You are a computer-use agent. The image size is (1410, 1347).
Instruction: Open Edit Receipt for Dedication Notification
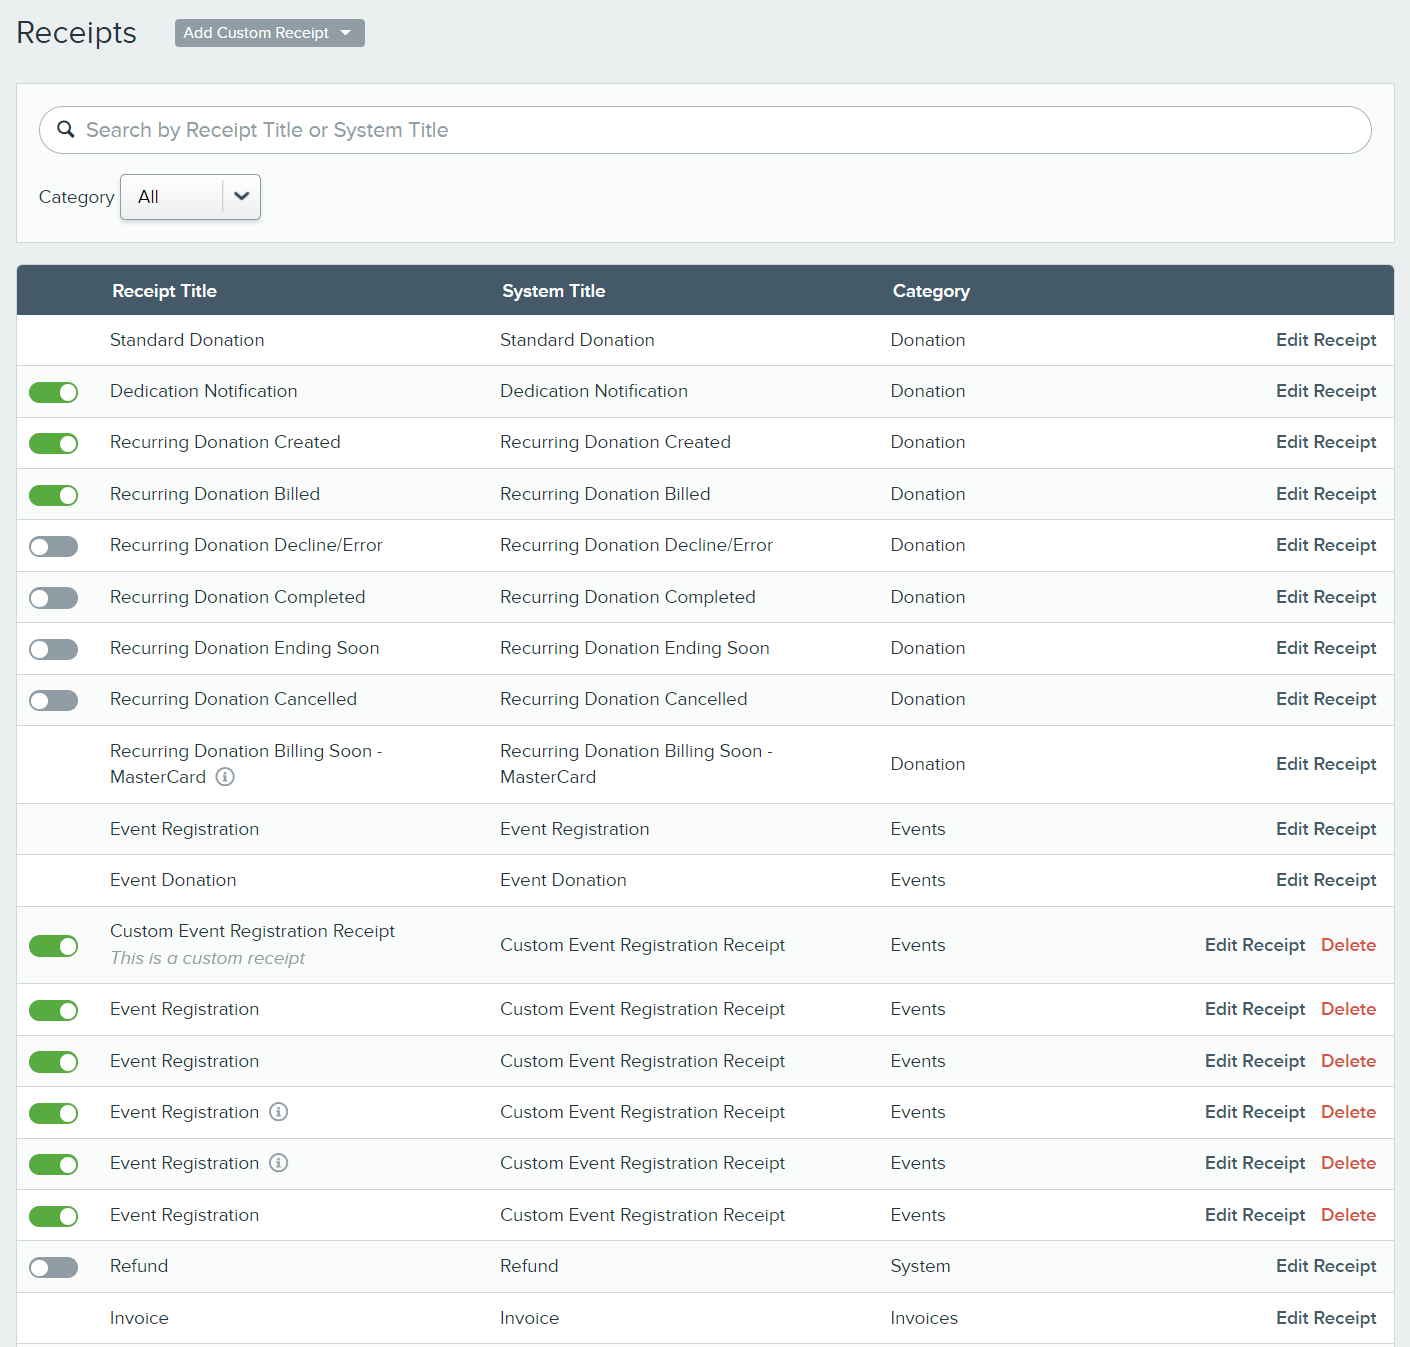point(1326,391)
